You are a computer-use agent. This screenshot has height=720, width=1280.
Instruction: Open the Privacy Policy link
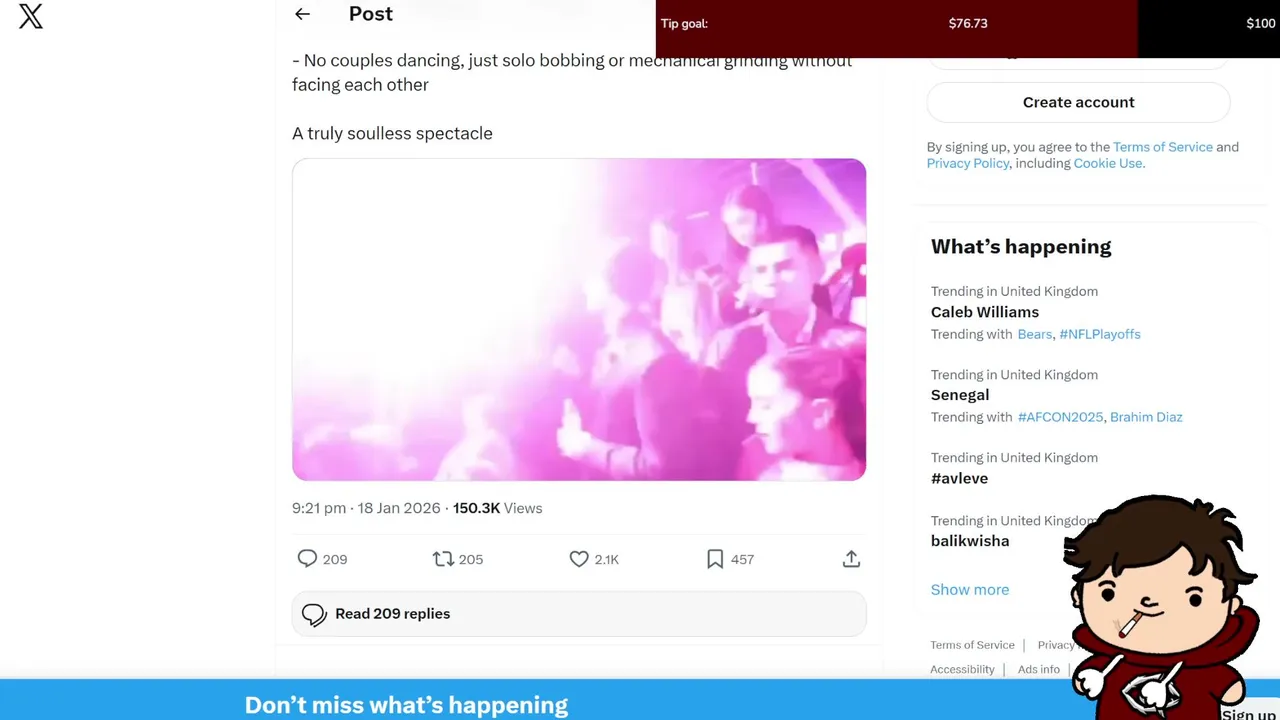click(x=967, y=163)
